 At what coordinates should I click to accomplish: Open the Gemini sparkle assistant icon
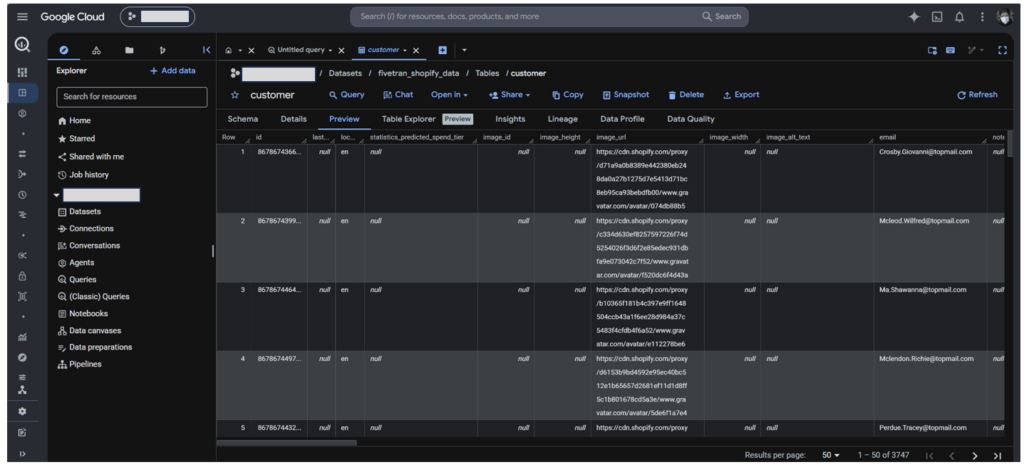(914, 18)
